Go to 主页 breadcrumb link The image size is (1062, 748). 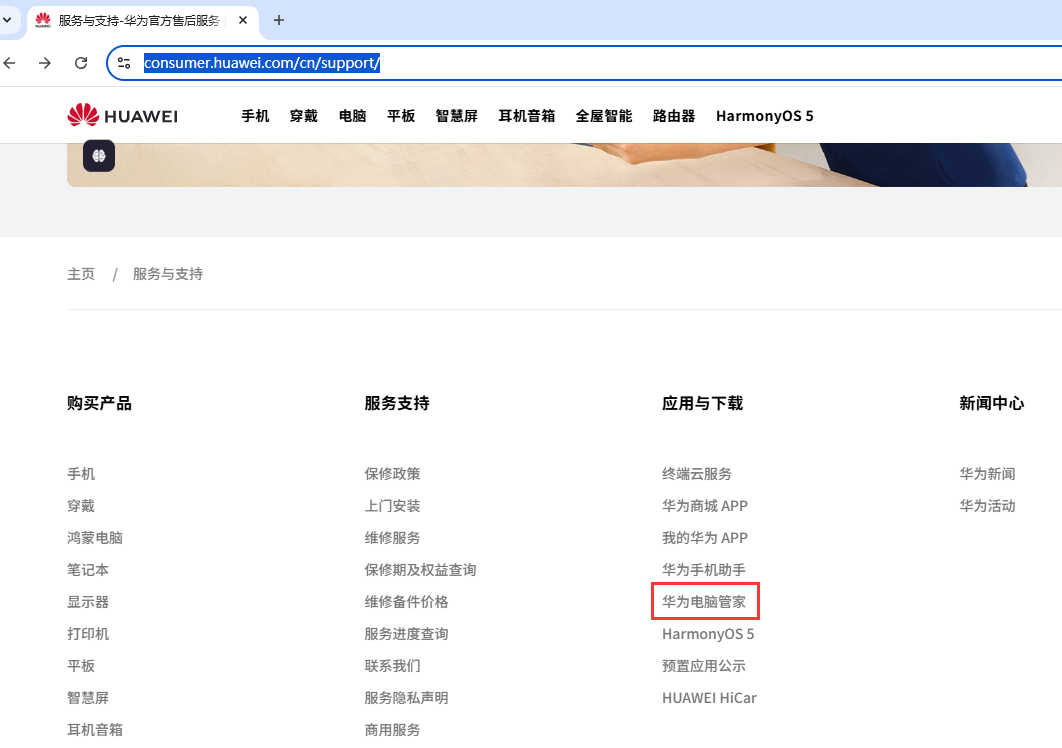point(81,274)
